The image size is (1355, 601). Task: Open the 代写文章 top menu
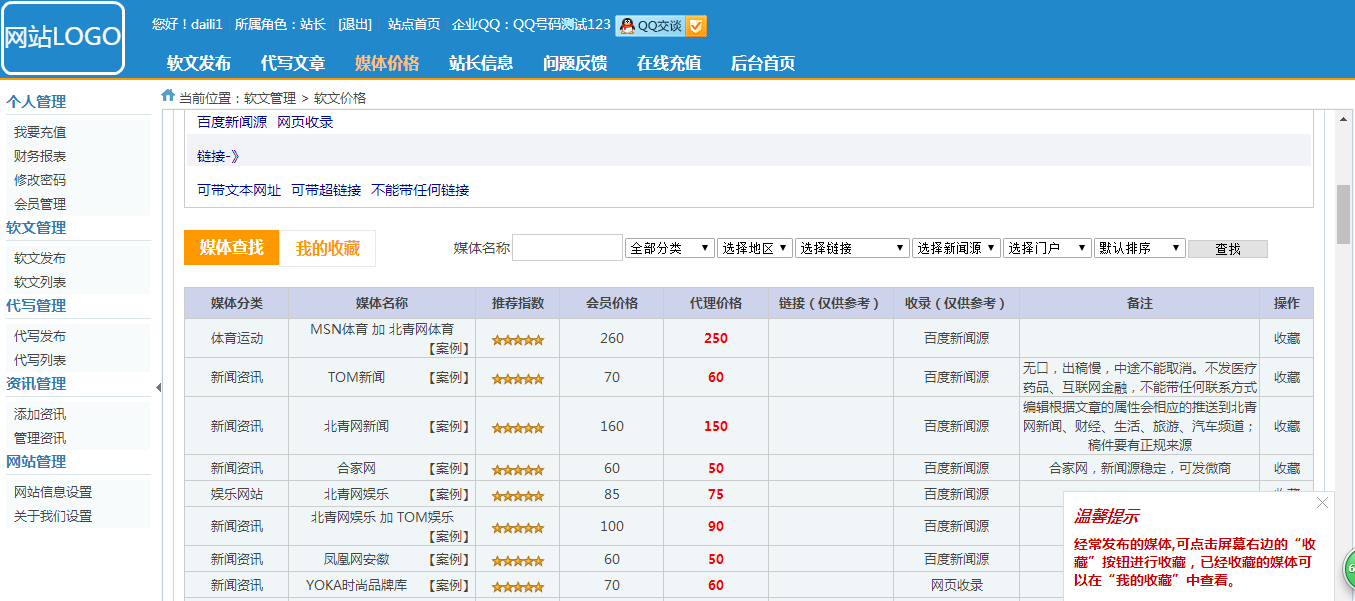(x=293, y=63)
